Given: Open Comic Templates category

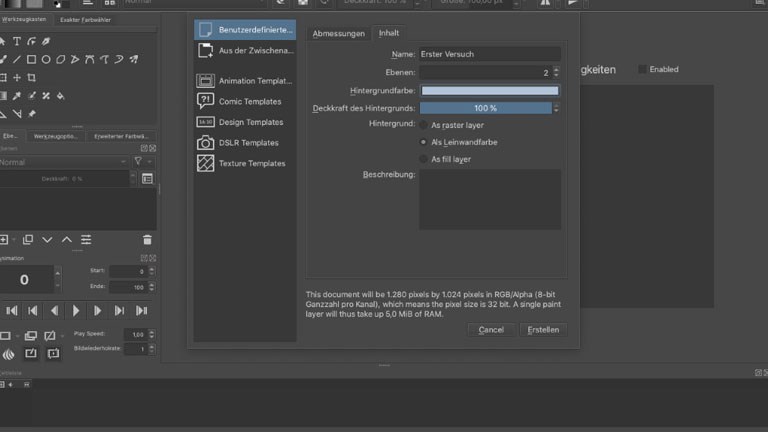Looking at the screenshot, I should pos(249,101).
